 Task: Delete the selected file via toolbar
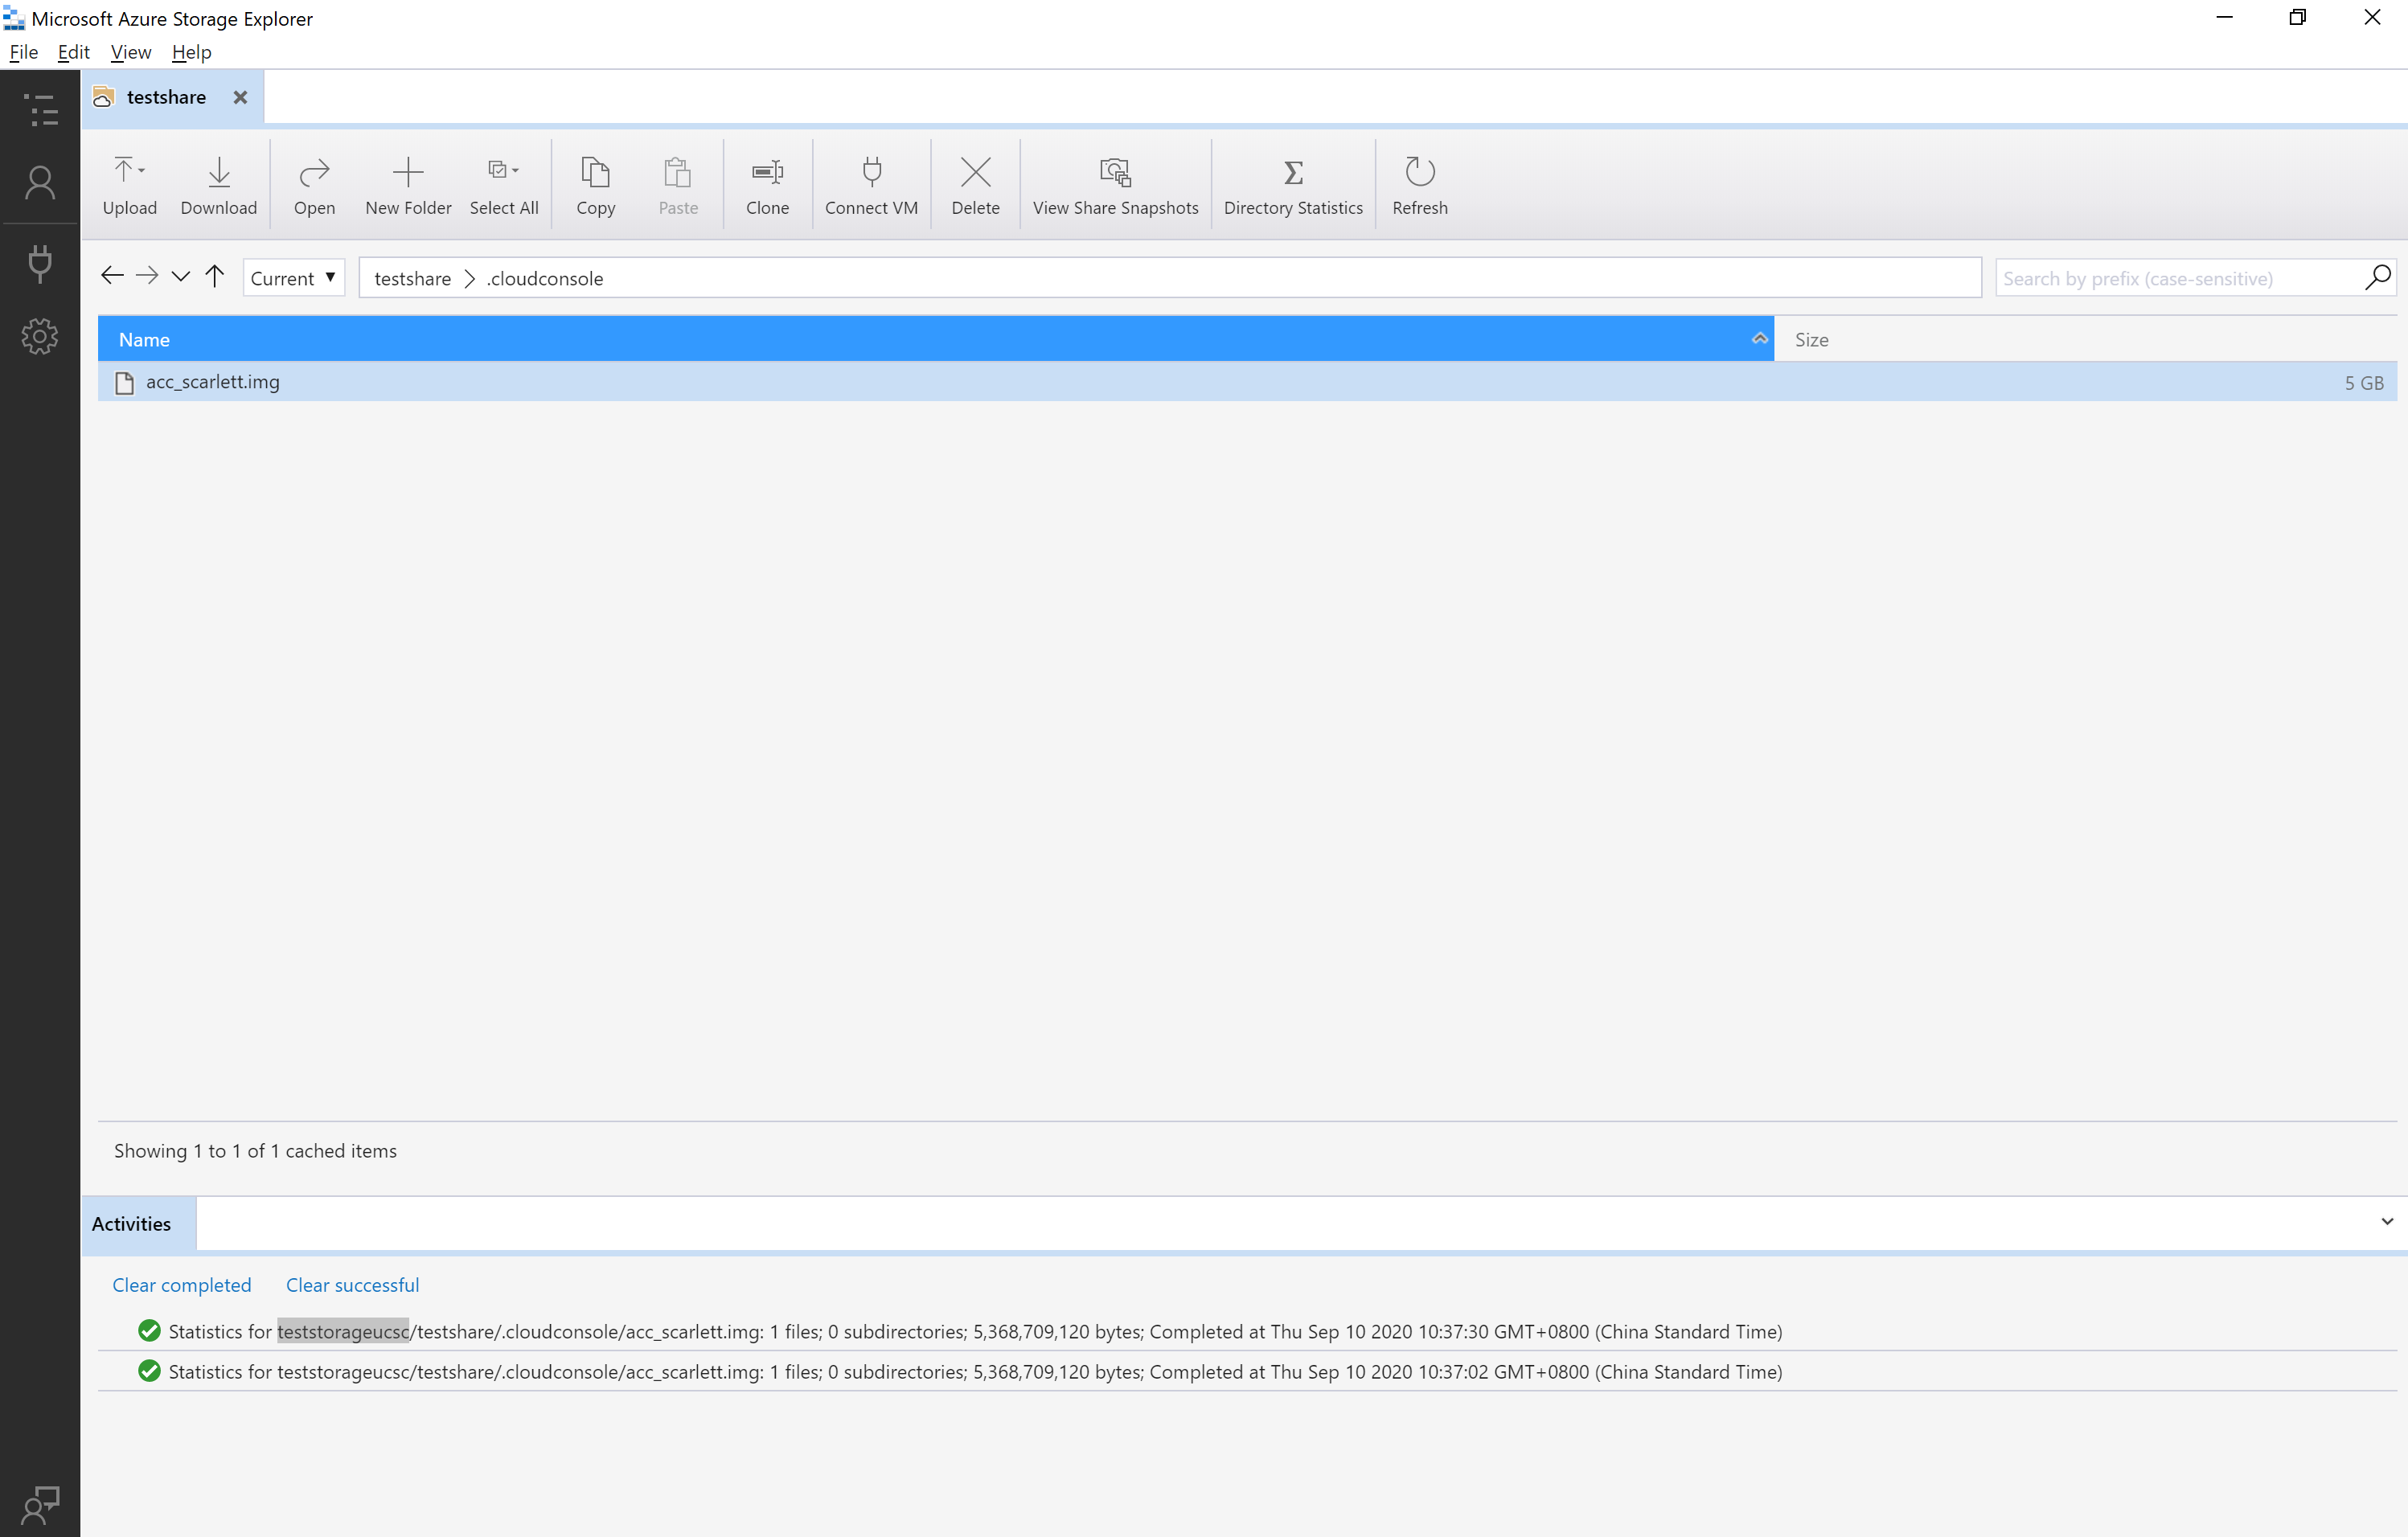975,186
